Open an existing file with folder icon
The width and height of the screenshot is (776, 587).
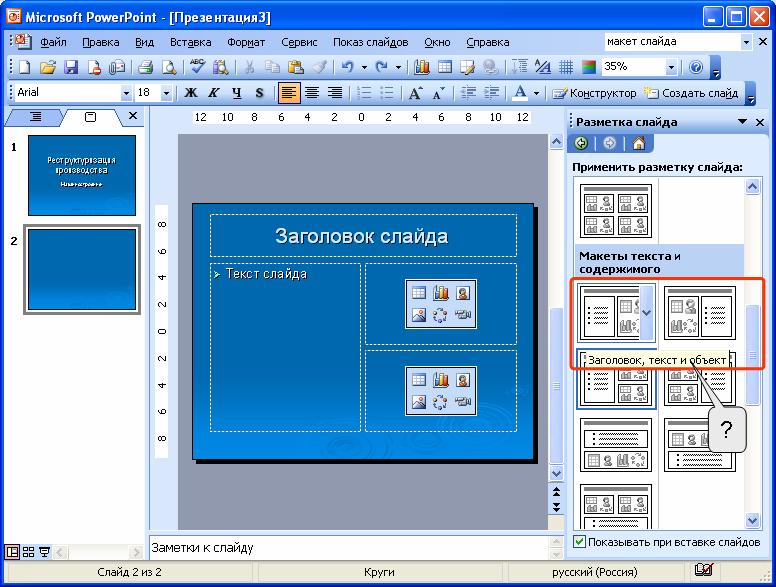tap(48, 67)
